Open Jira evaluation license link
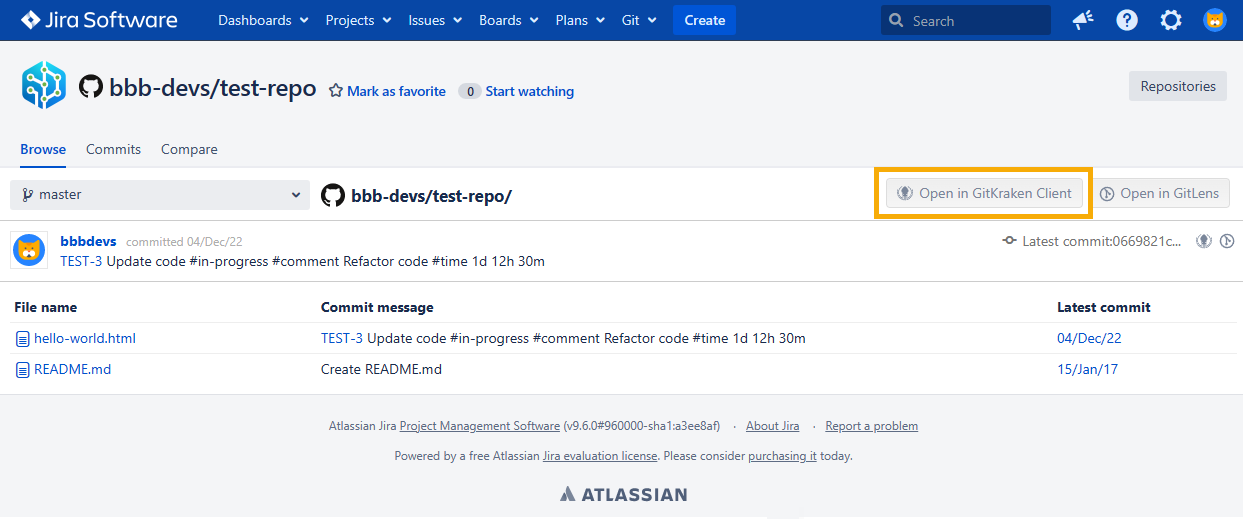1243x519 pixels. click(600, 456)
